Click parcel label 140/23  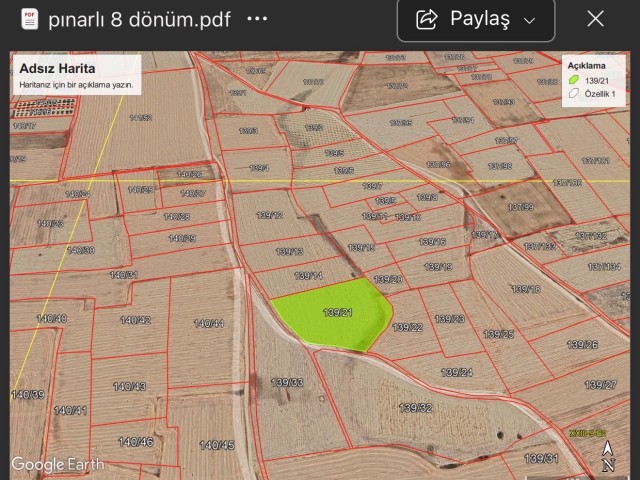50,223
